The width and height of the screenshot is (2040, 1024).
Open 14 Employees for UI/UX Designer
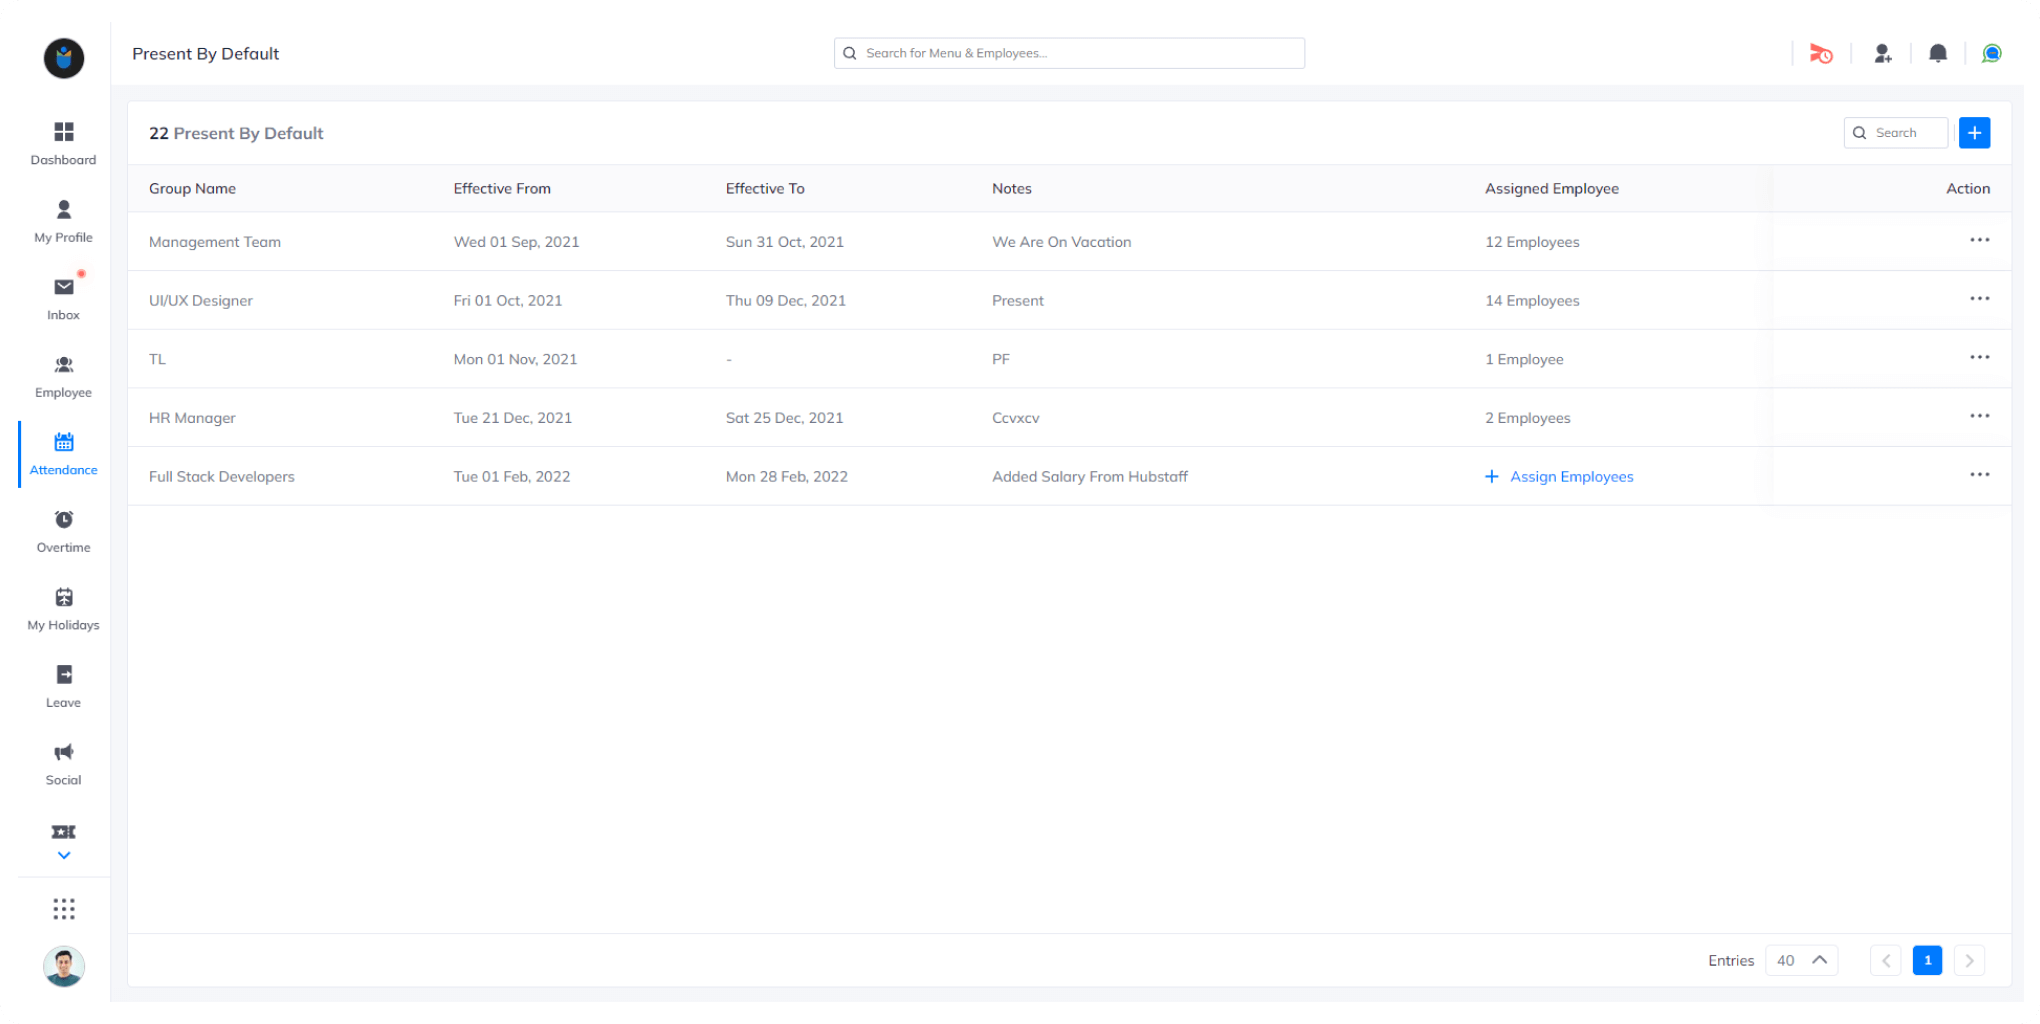coord(1532,301)
